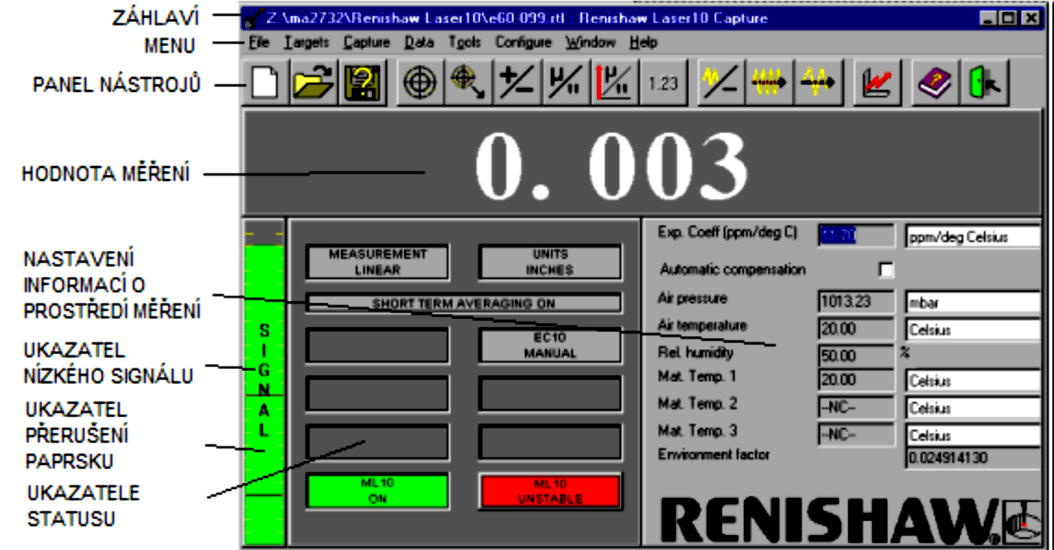The image size is (1054, 550).
Task: Close the Renishaw Laser10 Capture window
Action: pyautogui.click(x=1030, y=18)
